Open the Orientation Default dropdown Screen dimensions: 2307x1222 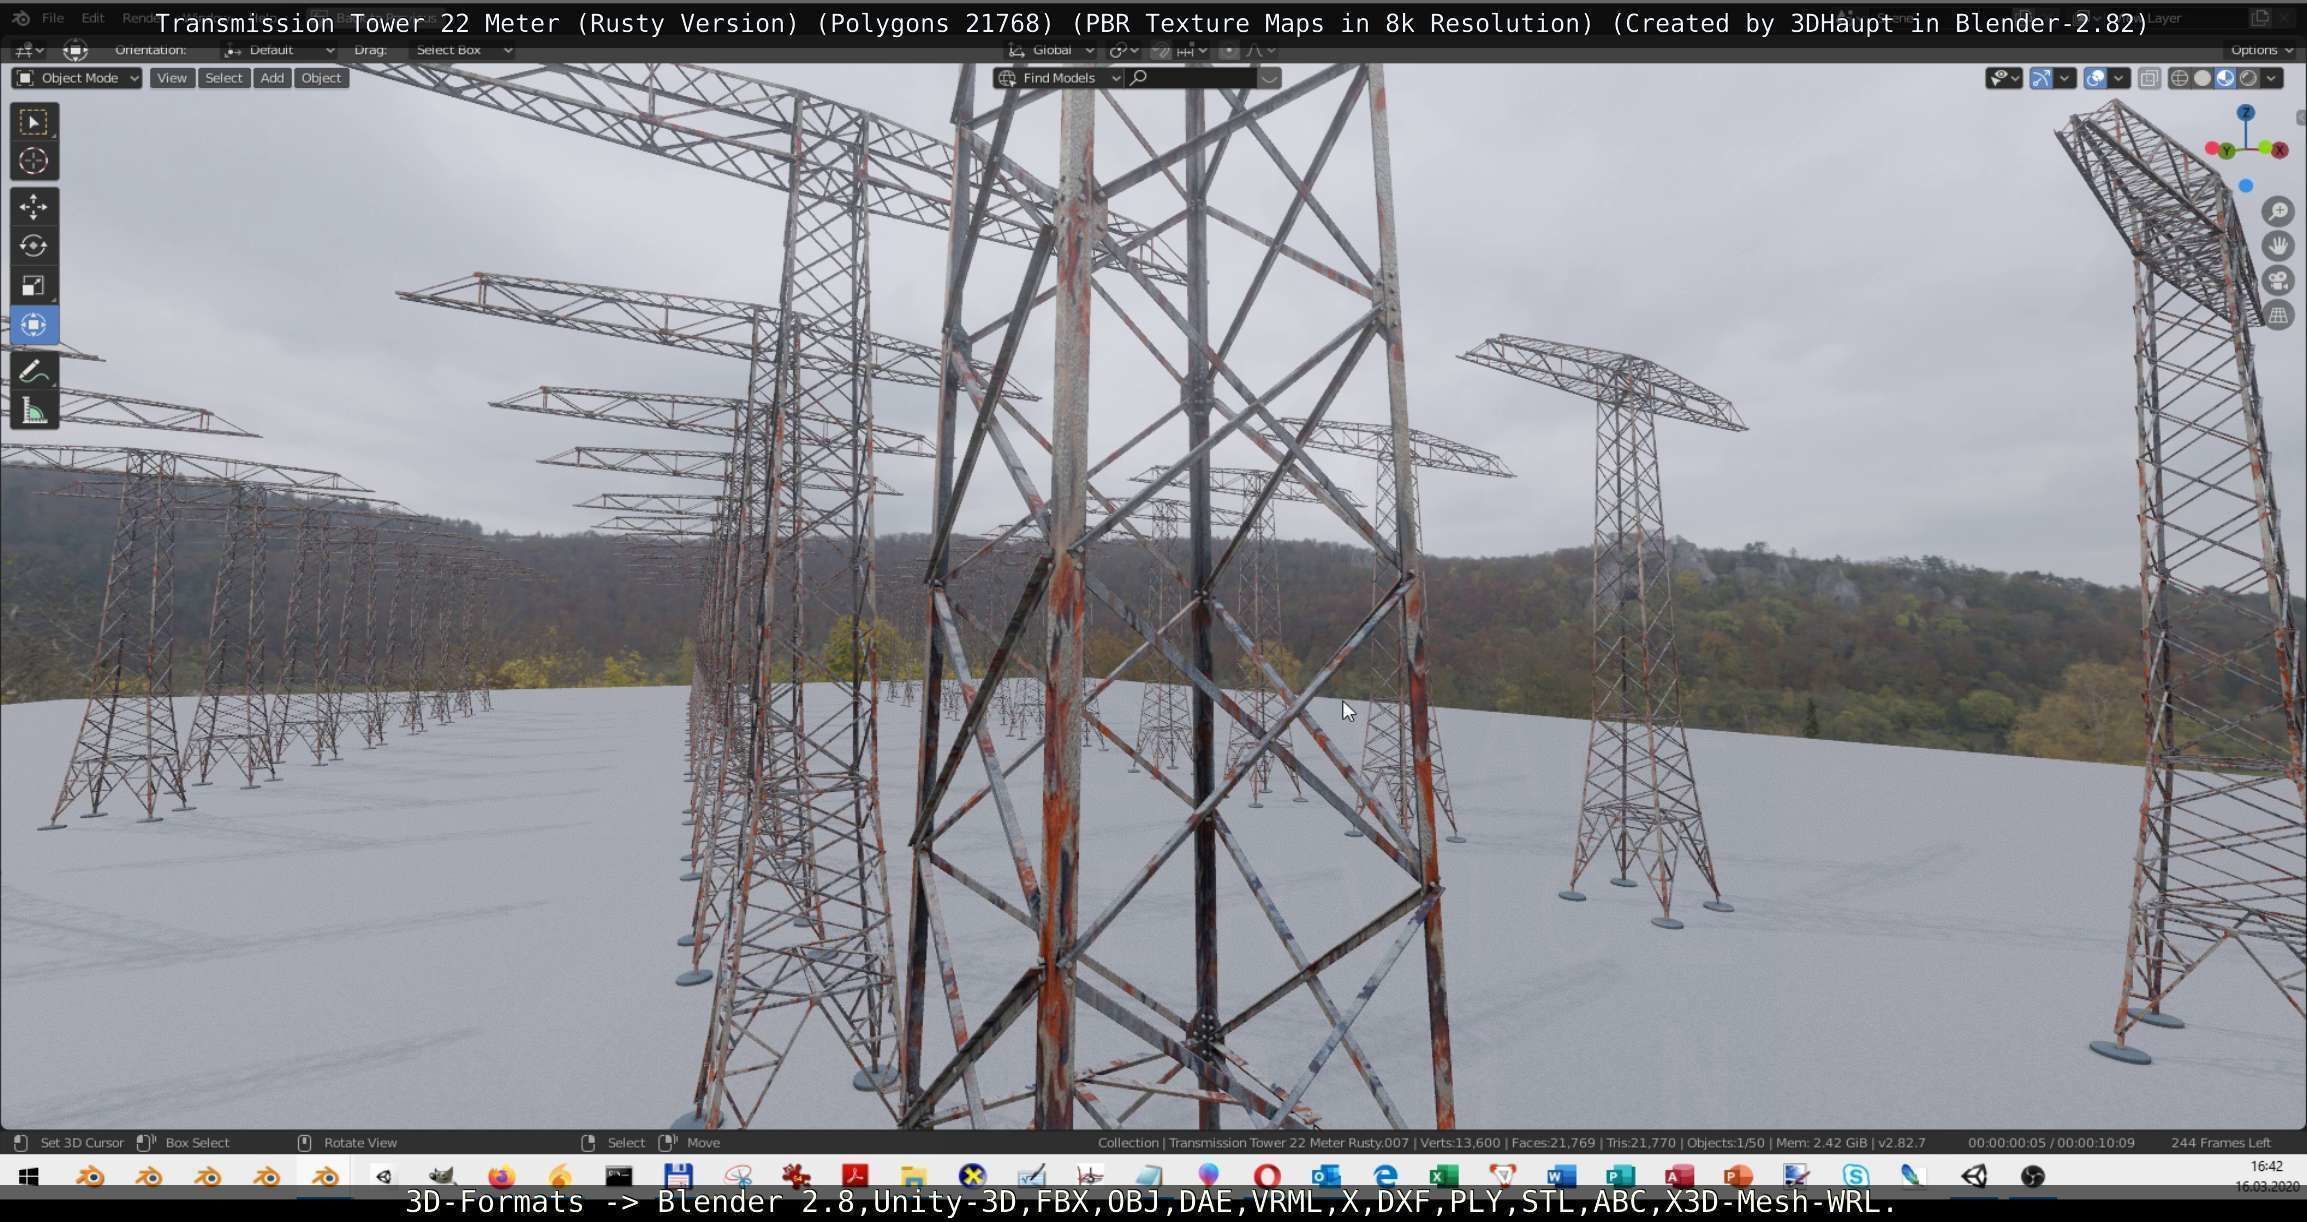[x=279, y=50]
